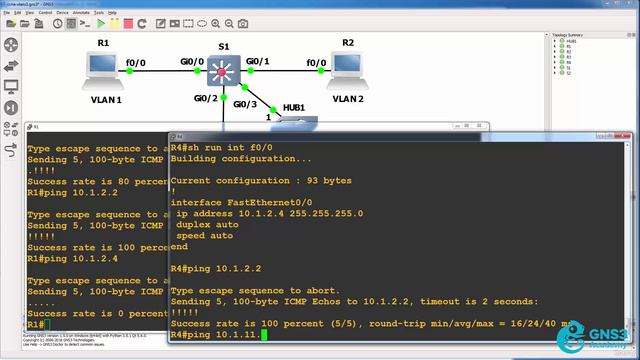Click 'R1#ping 10.1.2.4' line in R1 terminal
Screen dimensions: 640x360
coord(73,259)
